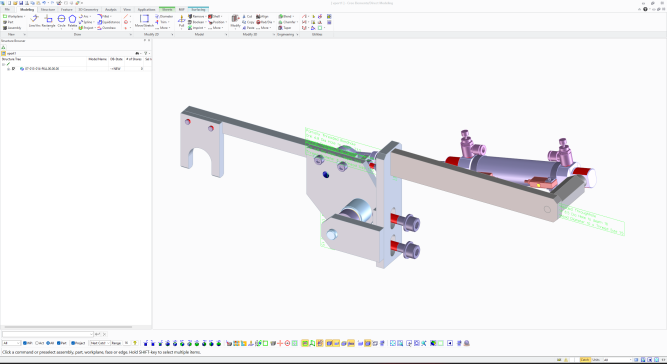Click the Range value input field
The width and height of the screenshot is (667, 364).
[x=127, y=343]
